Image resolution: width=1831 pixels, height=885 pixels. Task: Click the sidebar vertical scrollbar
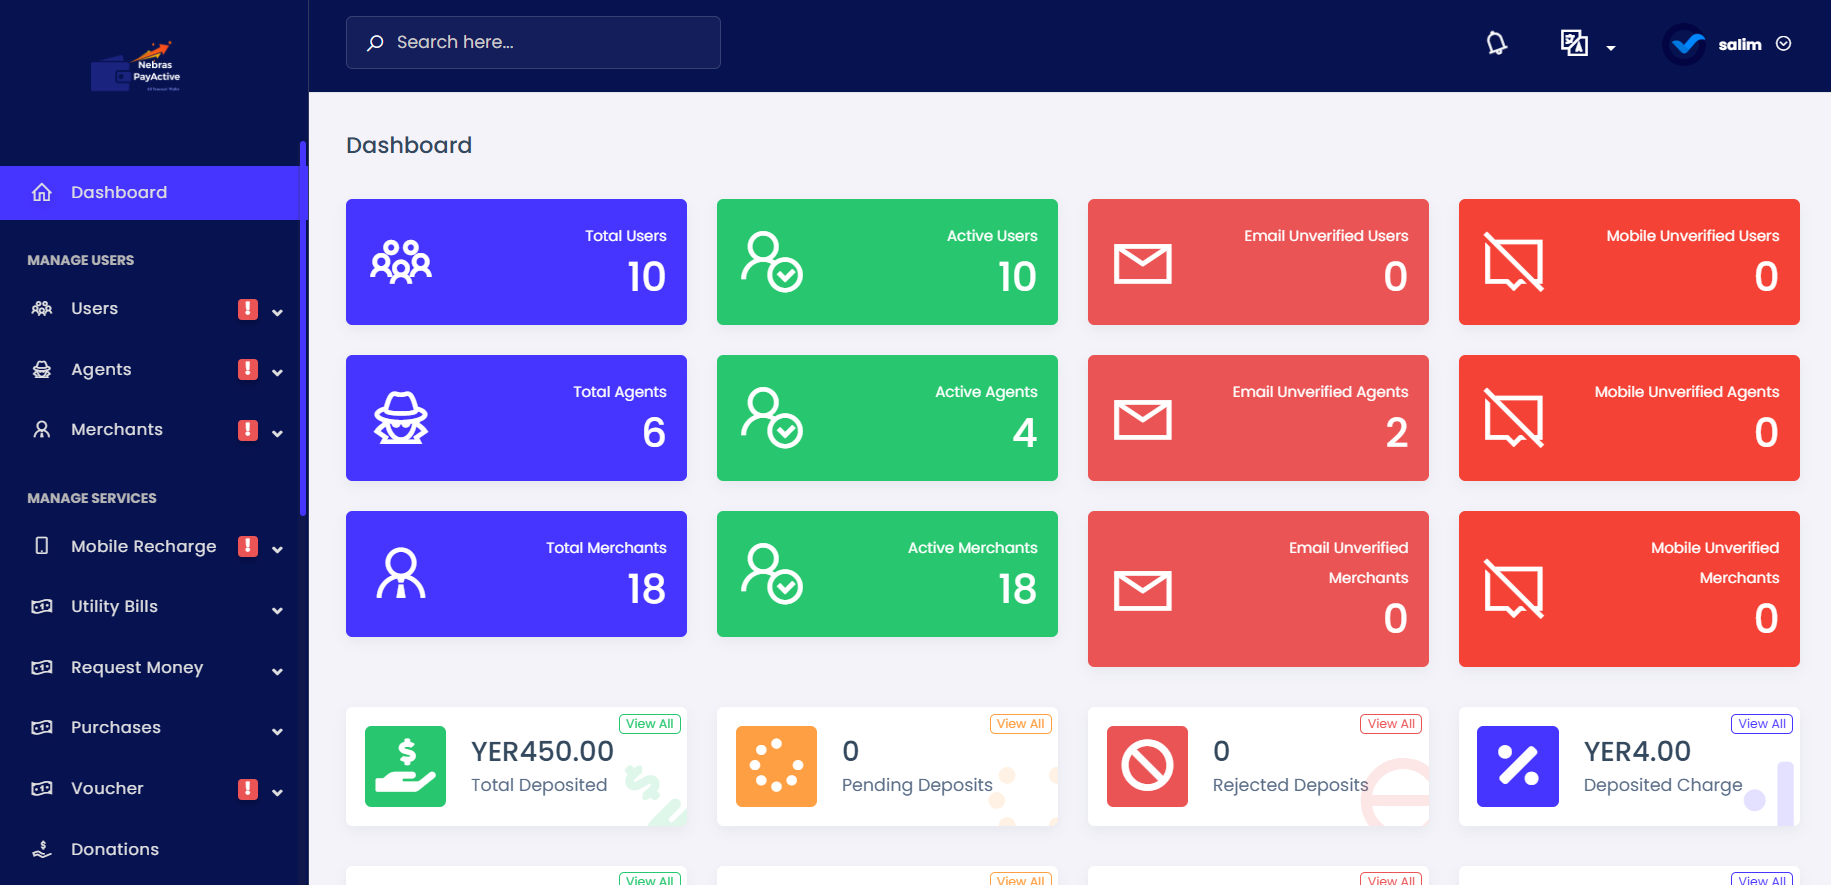click(302, 328)
